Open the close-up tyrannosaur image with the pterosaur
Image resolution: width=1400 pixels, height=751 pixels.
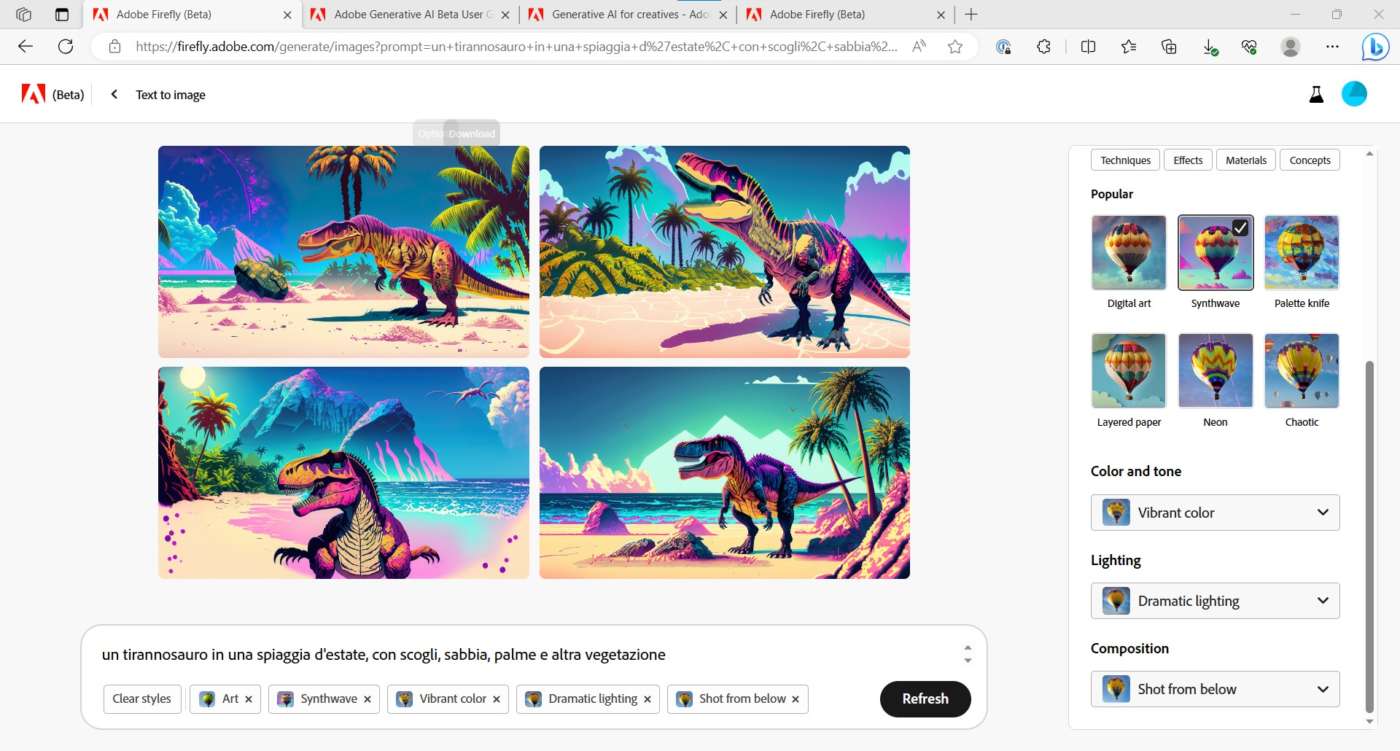tap(344, 473)
